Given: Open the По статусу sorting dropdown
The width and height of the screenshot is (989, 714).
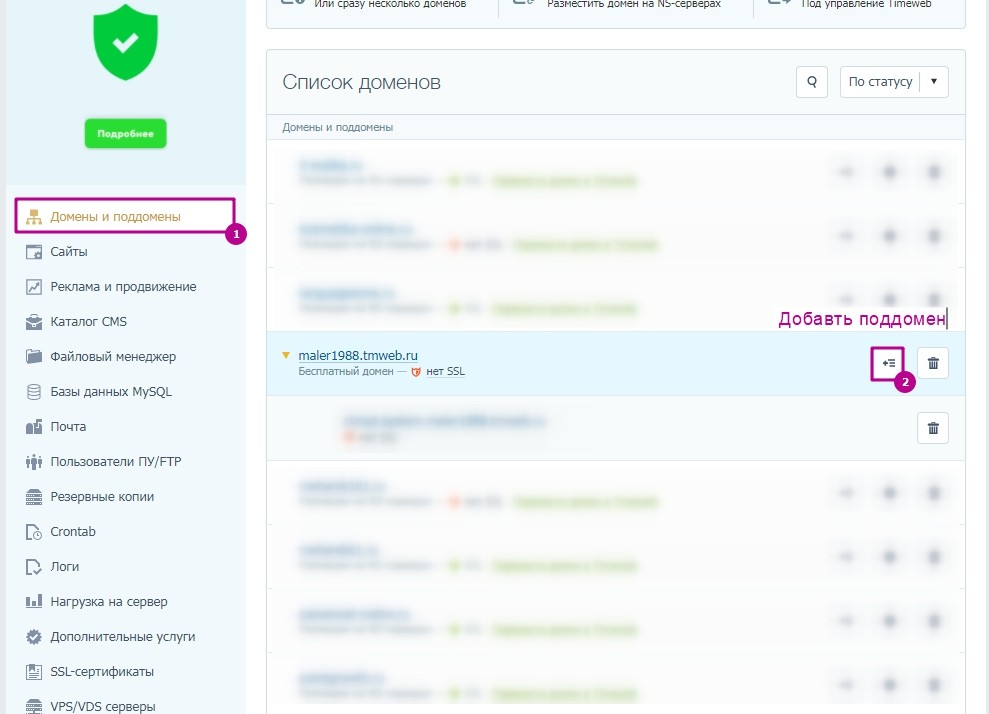Looking at the screenshot, I should click(894, 82).
